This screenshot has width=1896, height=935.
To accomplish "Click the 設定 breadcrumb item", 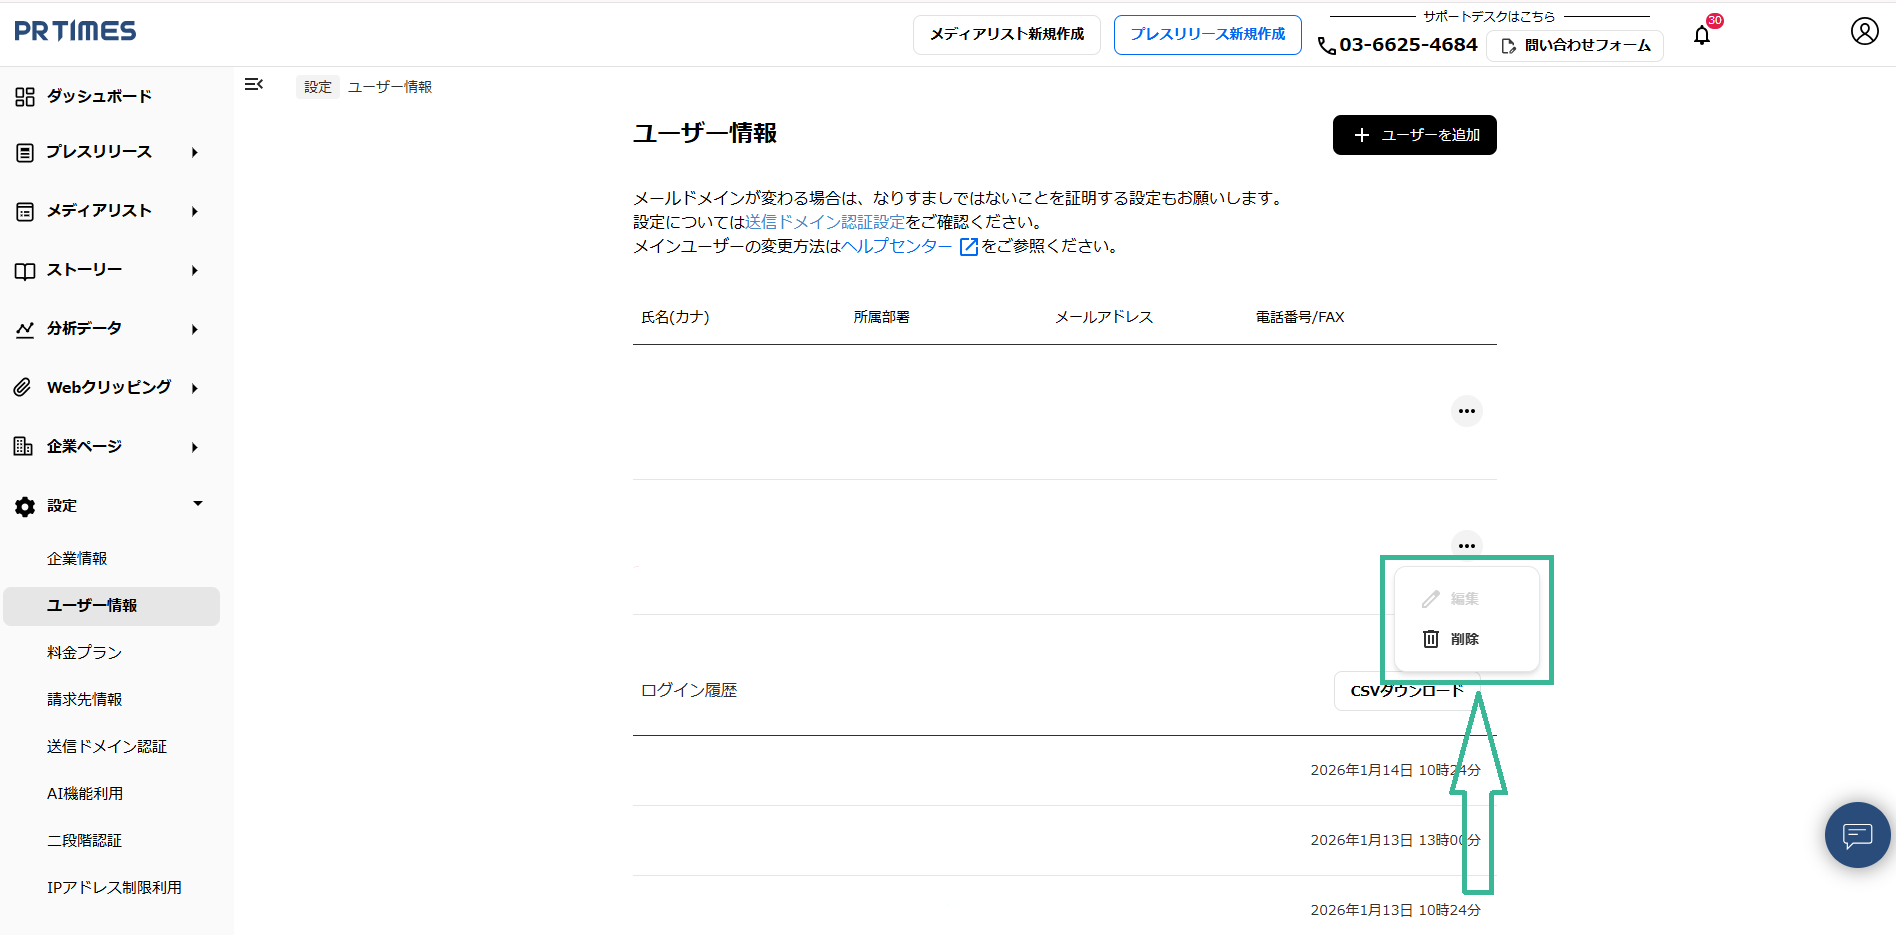I will tap(317, 86).
